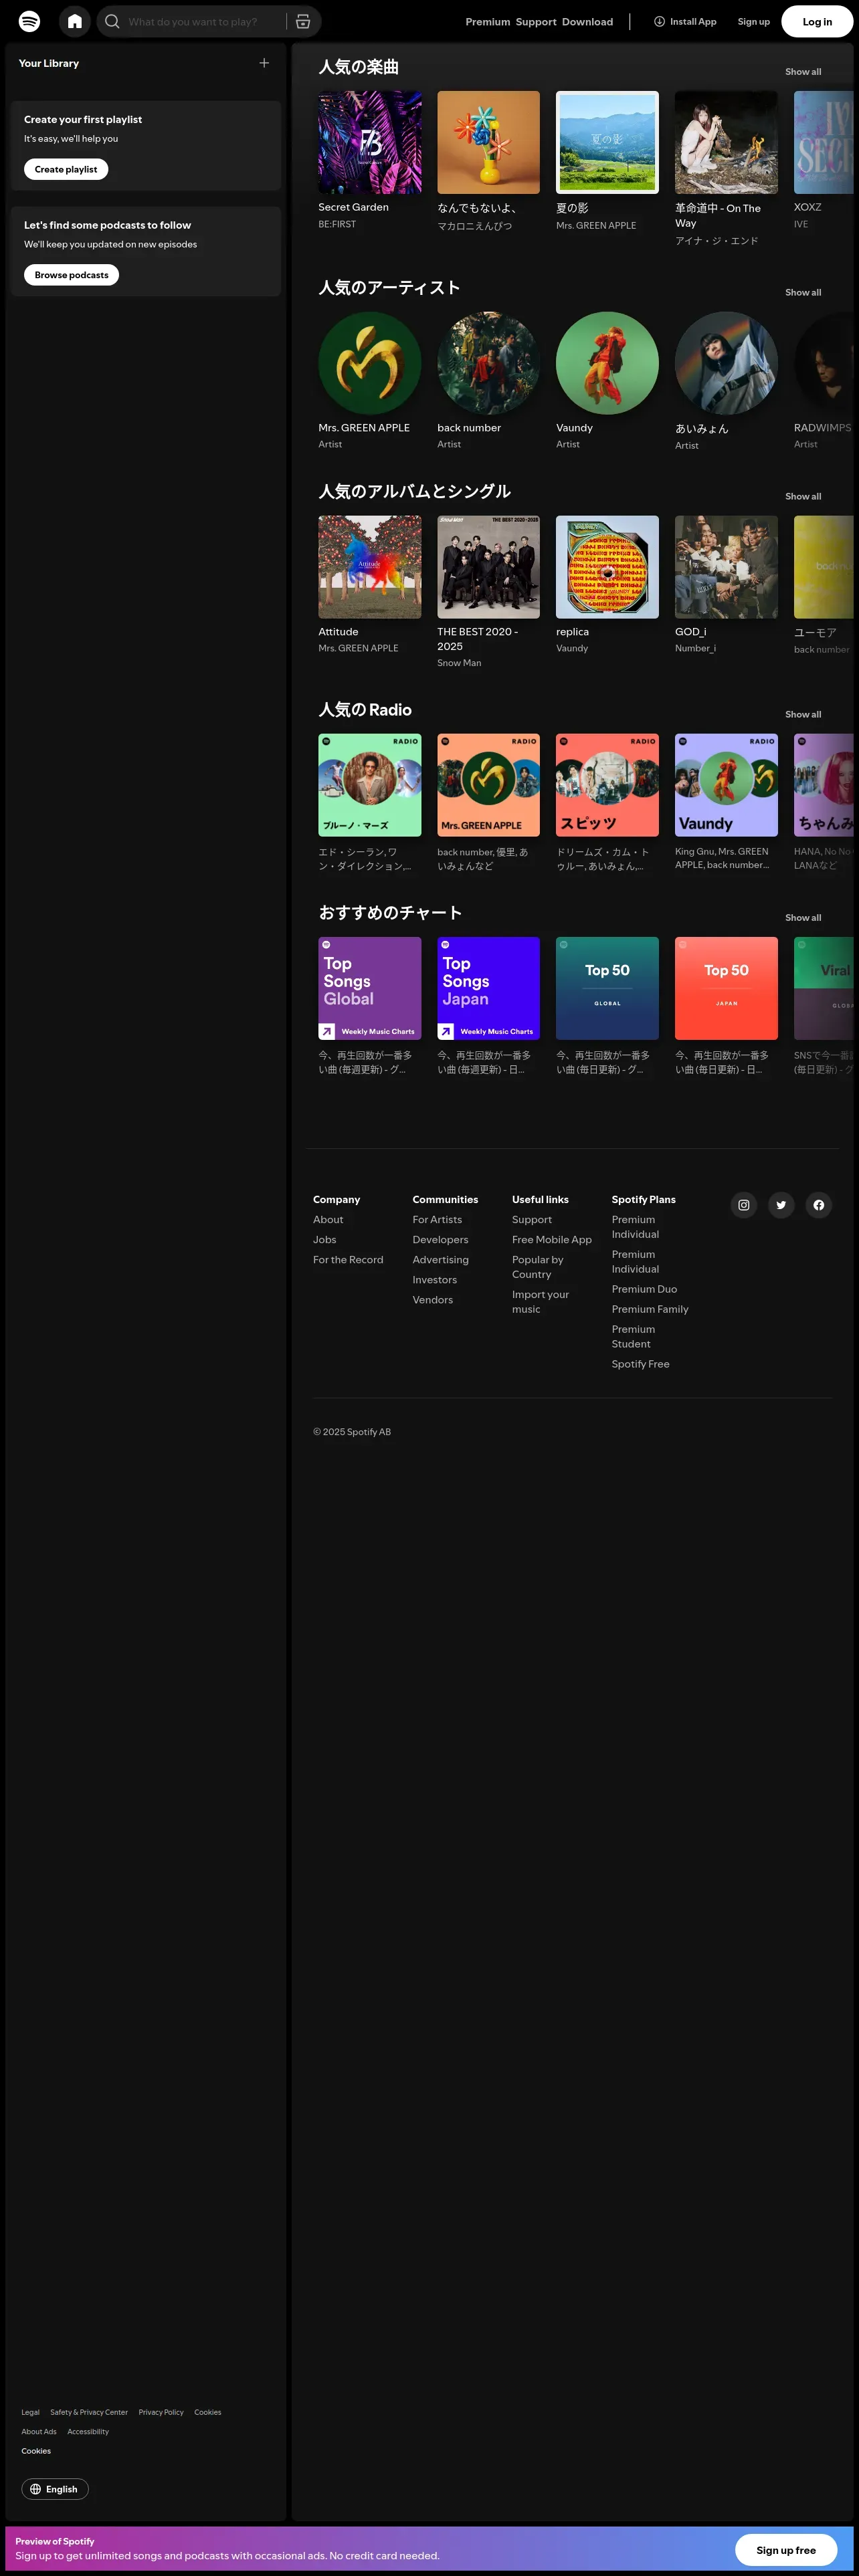Click the Spotify logo icon

(30, 21)
